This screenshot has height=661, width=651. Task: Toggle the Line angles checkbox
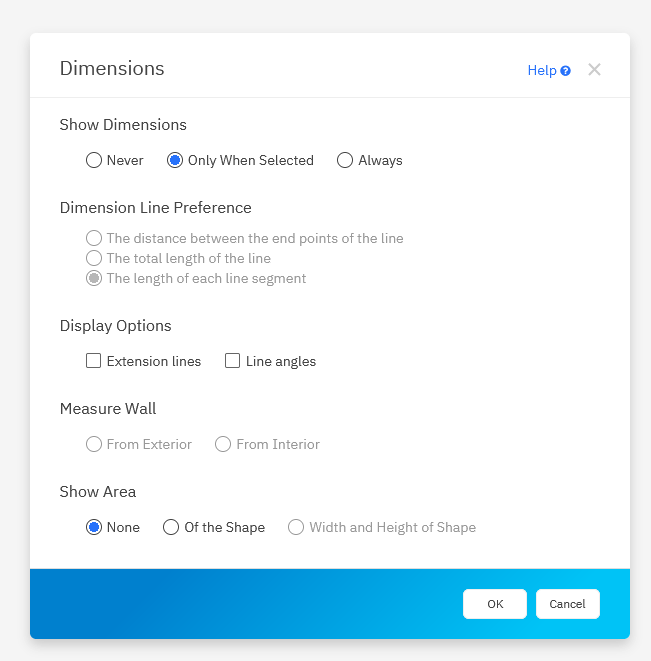tap(233, 361)
